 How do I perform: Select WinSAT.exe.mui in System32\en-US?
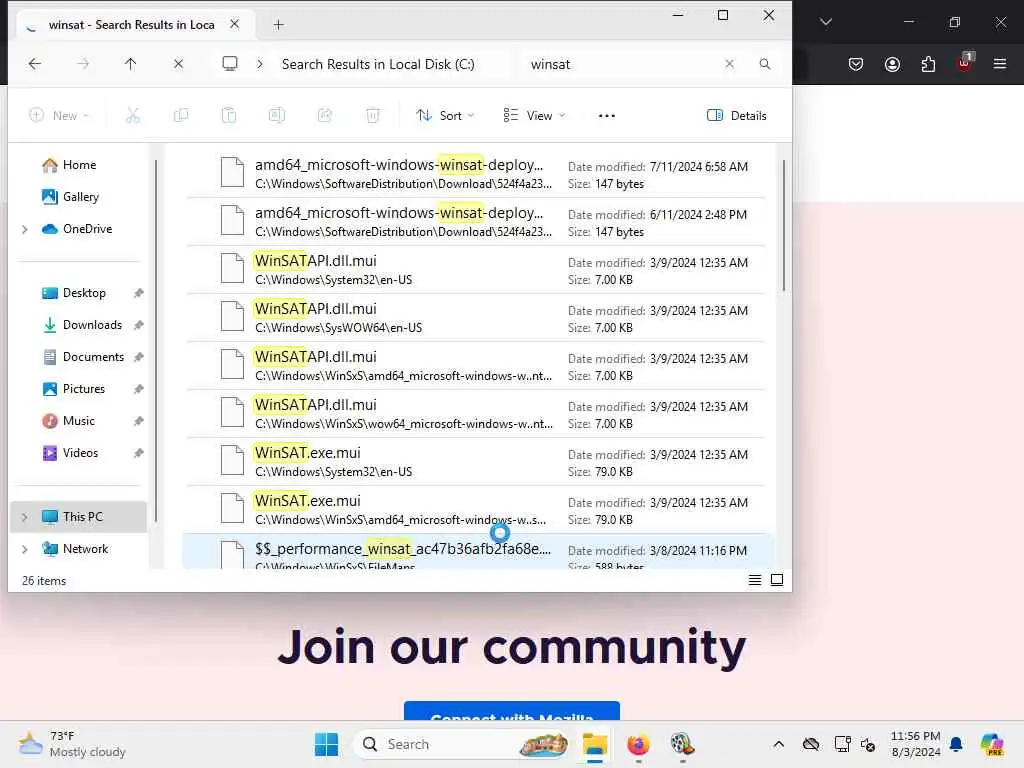pyautogui.click(x=477, y=462)
